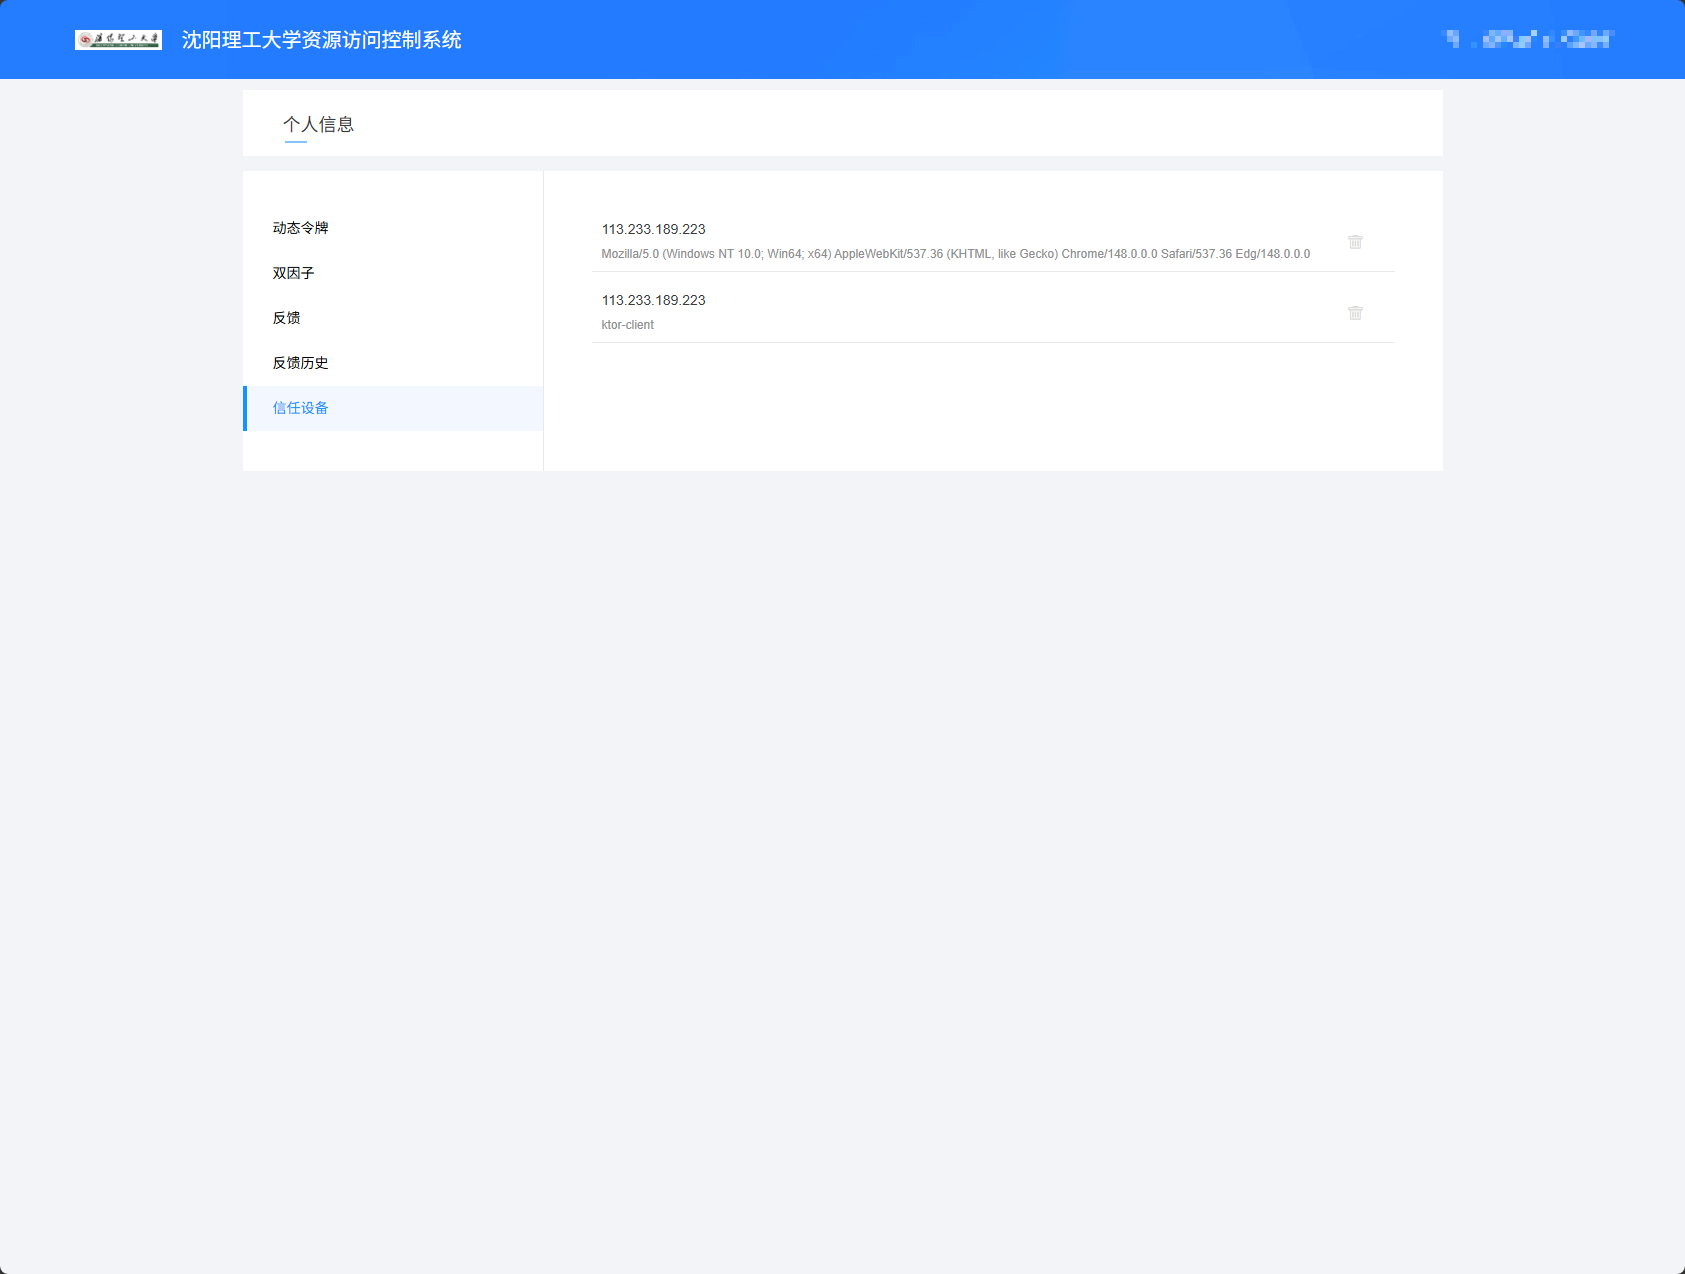The width and height of the screenshot is (1685, 1274).
Task: Click the IP address above ktor-client
Action: click(x=653, y=300)
